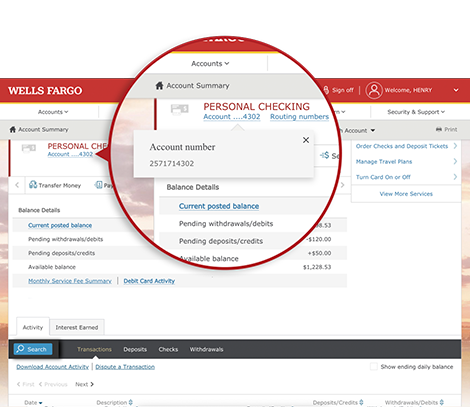The image size is (470, 407).
Task: Click the Next page arrow
Action: tap(92, 384)
